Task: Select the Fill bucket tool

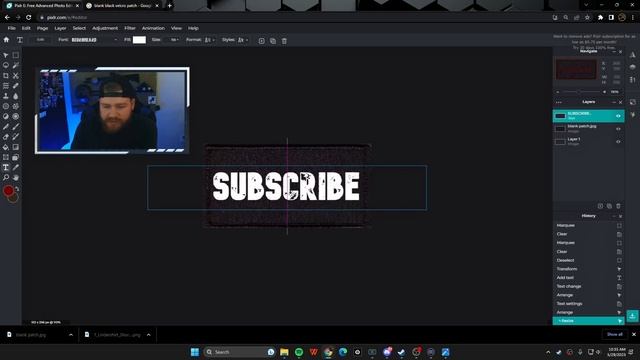Action: (6, 147)
